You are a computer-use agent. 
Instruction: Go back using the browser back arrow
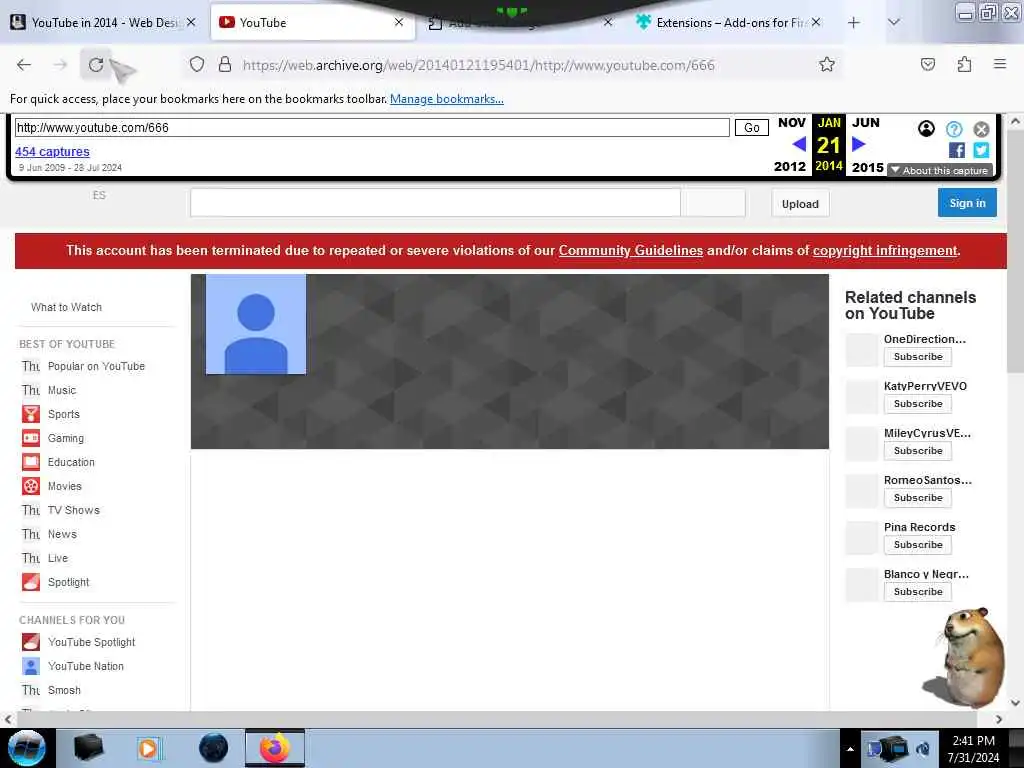pos(24,65)
